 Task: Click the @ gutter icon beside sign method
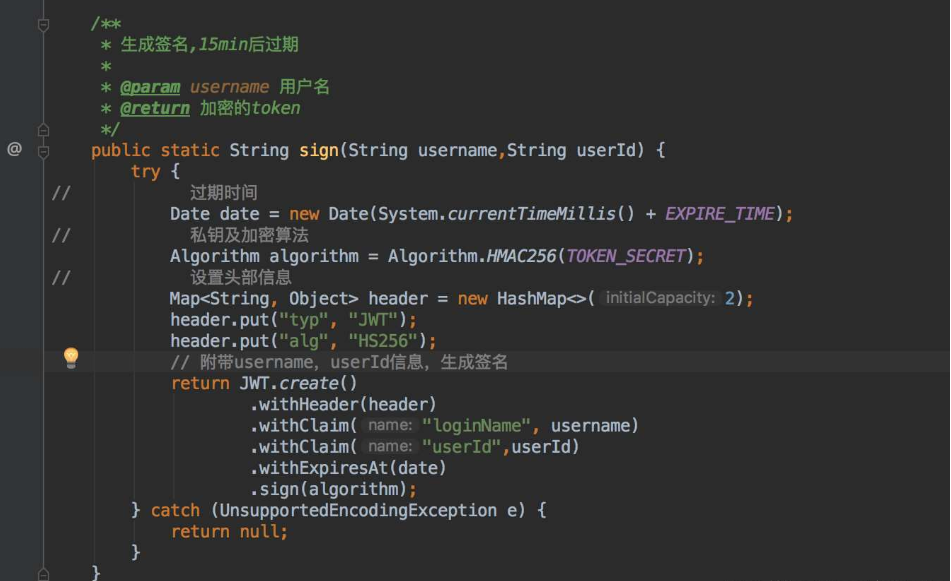pos(14,149)
